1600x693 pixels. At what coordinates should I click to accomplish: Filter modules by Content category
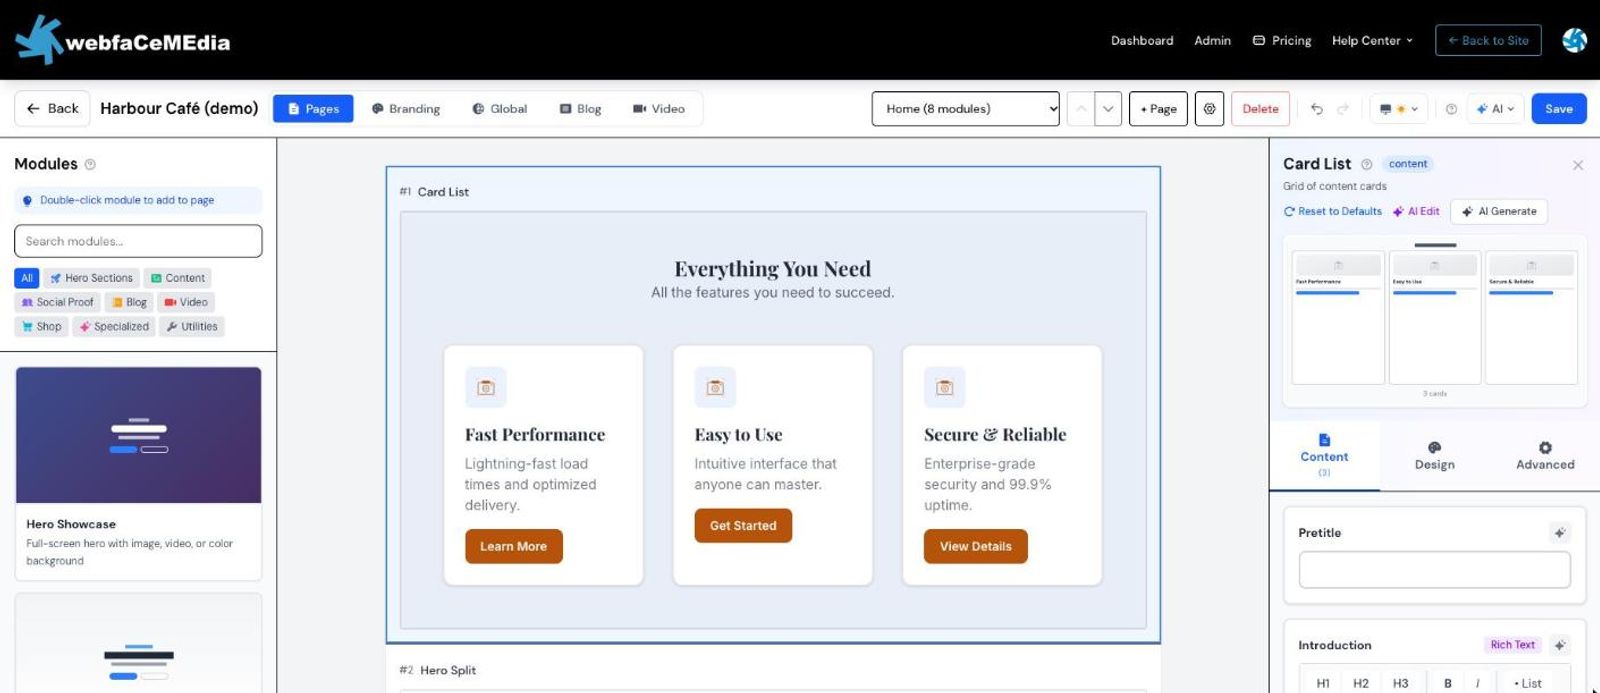[178, 278]
